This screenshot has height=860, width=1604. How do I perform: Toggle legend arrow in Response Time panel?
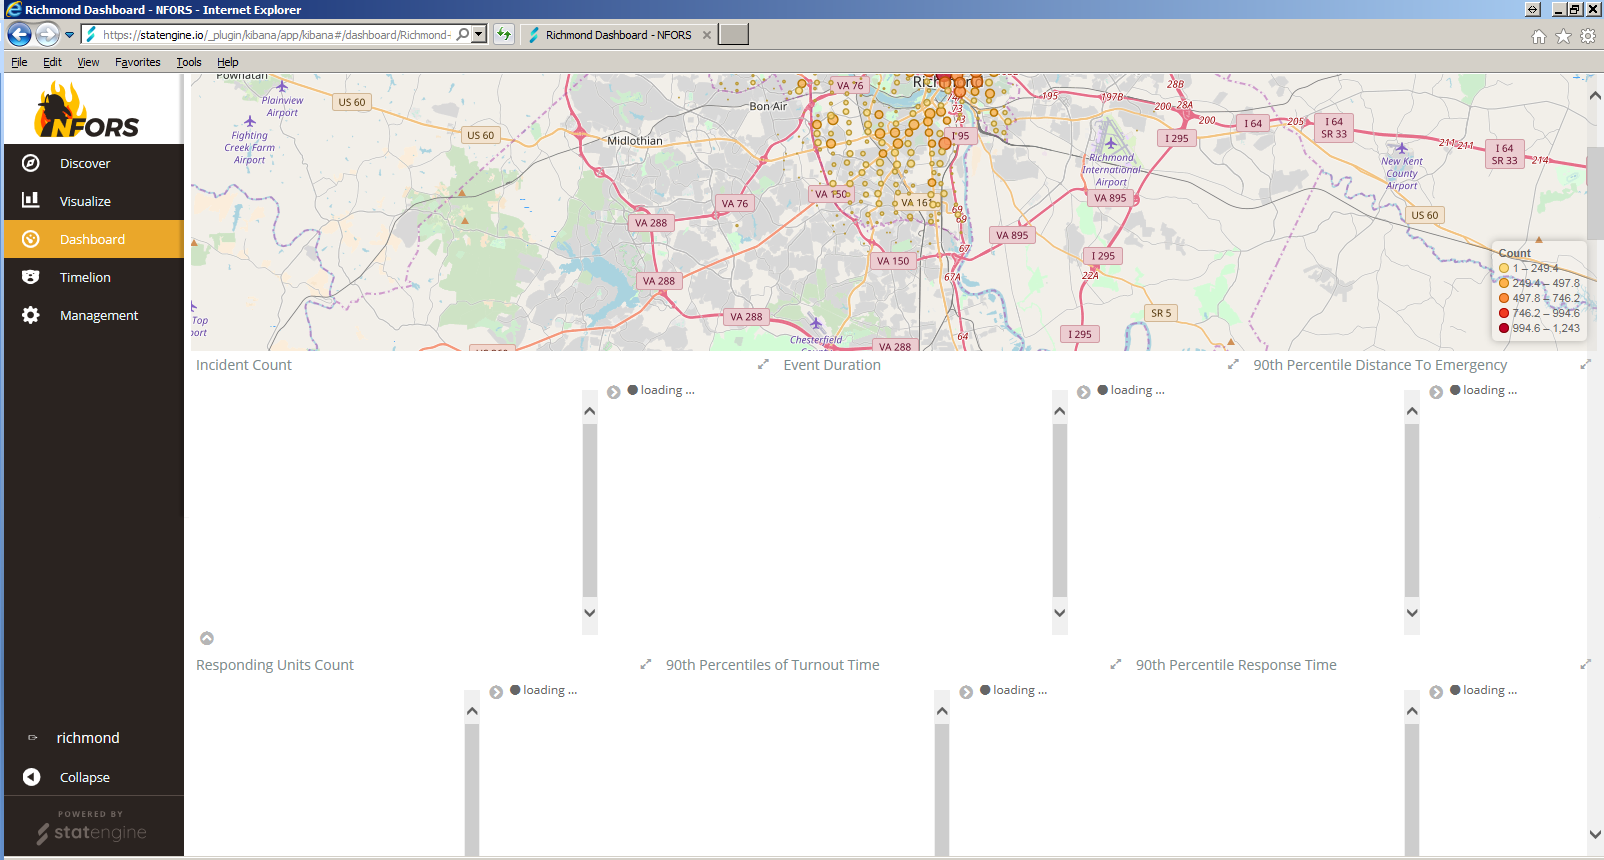coord(1436,692)
